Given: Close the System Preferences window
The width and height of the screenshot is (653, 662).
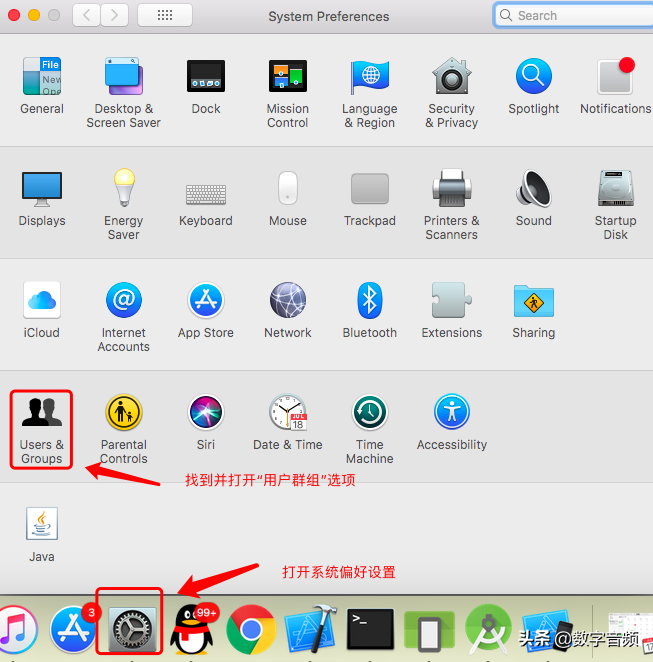Looking at the screenshot, I should (14, 16).
